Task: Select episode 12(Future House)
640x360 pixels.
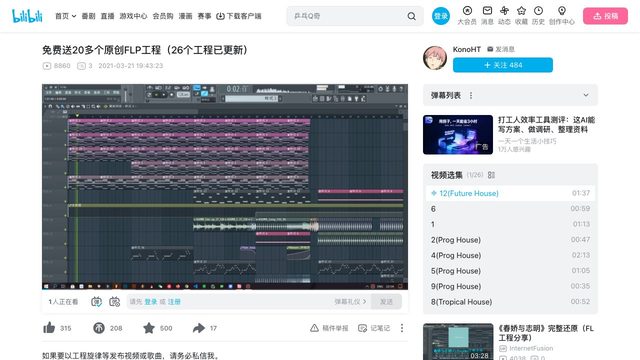Action: [510, 193]
